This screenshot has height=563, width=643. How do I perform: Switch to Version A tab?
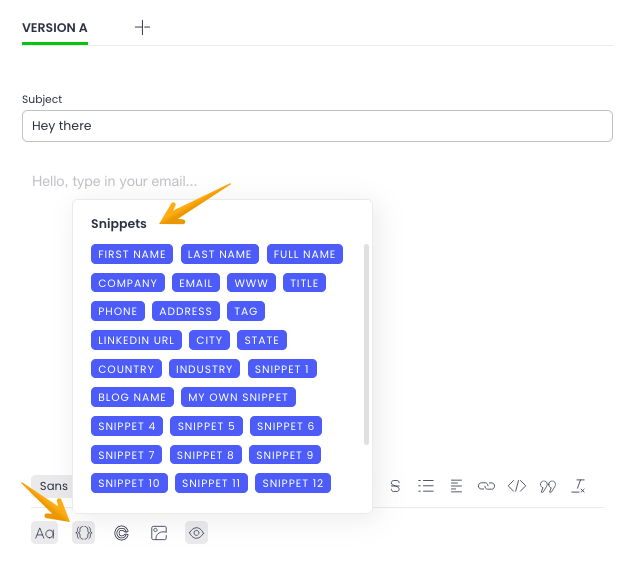tap(55, 28)
